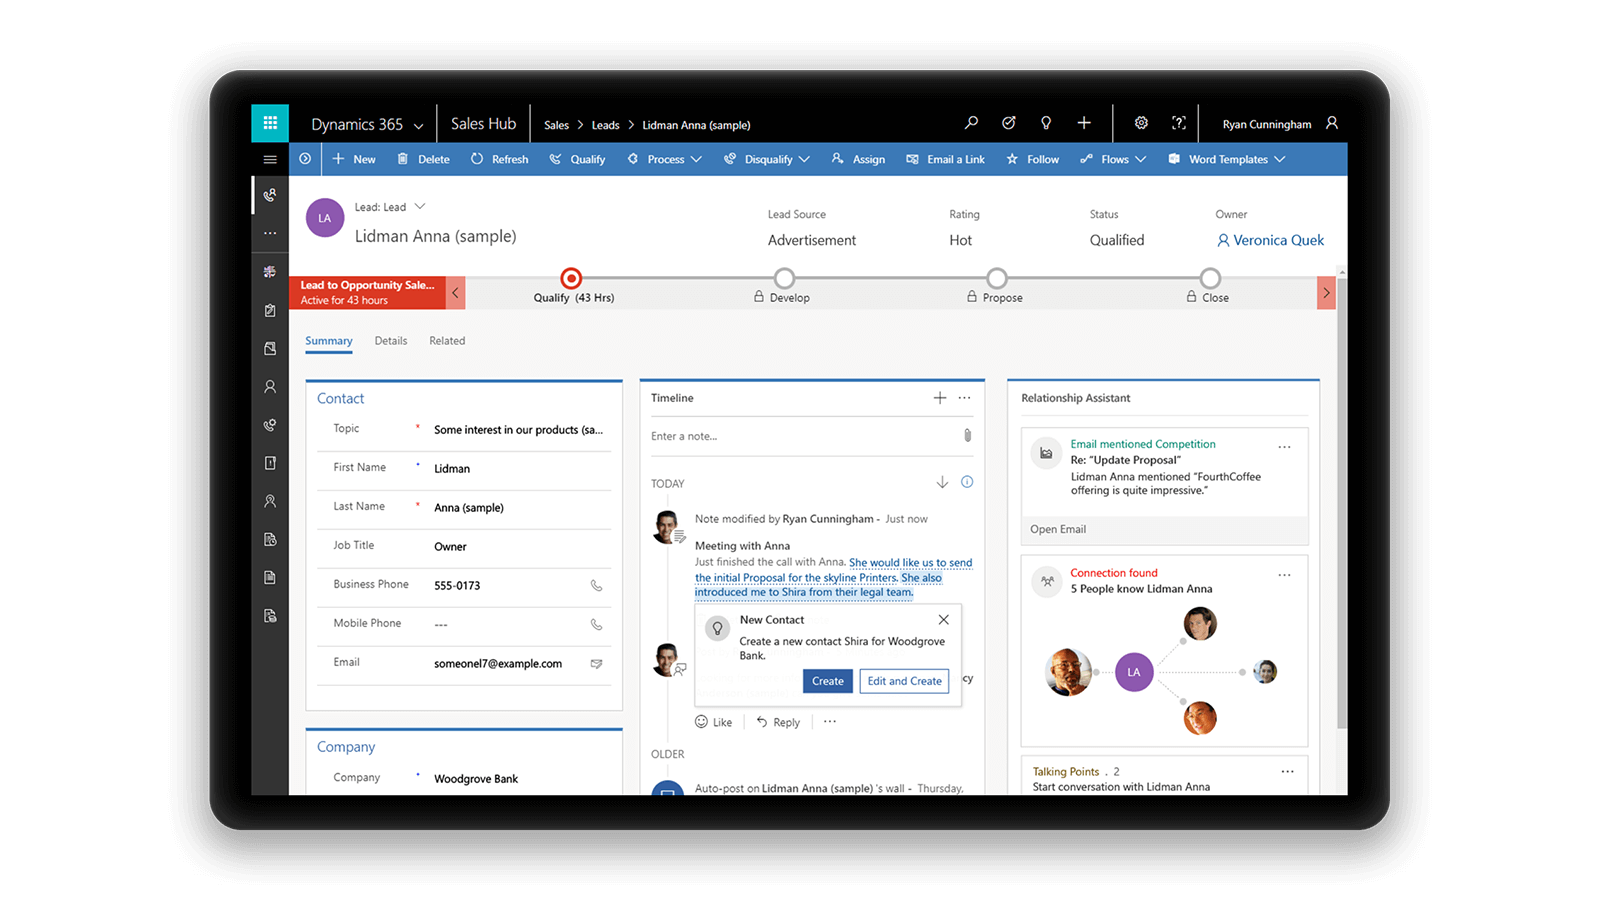Collapse process bar with left chevron
Image resolution: width=1600 pixels, height=900 pixels.
pos(456,293)
